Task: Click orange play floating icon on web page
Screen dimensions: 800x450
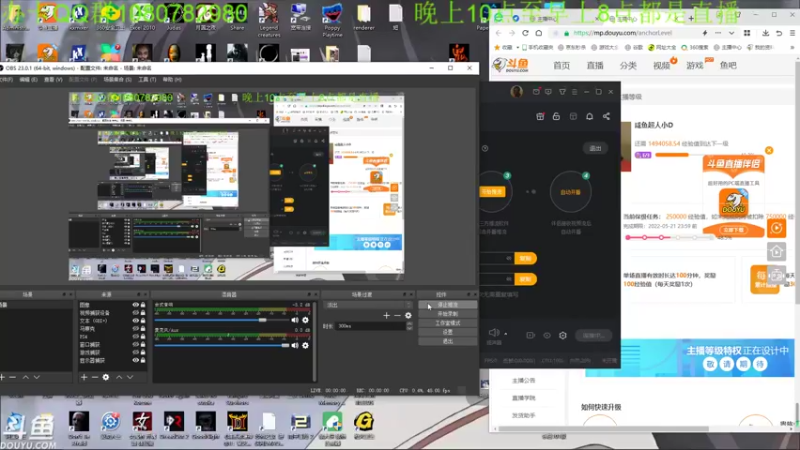Action: tap(777, 228)
